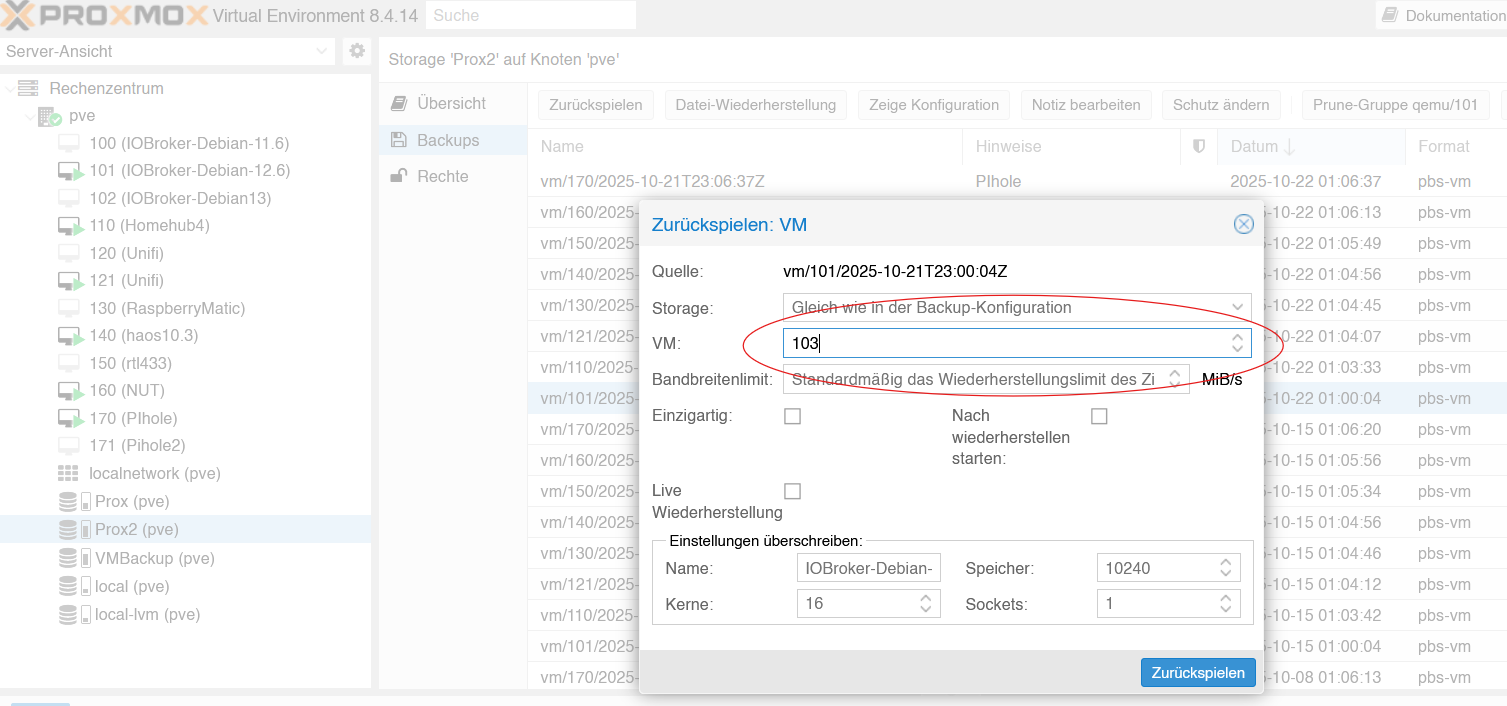This screenshot has width=1507, height=706.
Task: Enable the Einzigartig checkbox
Action: point(792,416)
